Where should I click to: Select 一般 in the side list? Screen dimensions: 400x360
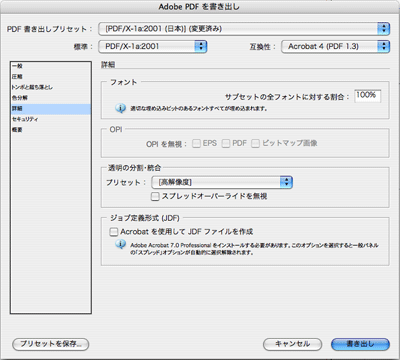pos(51,66)
